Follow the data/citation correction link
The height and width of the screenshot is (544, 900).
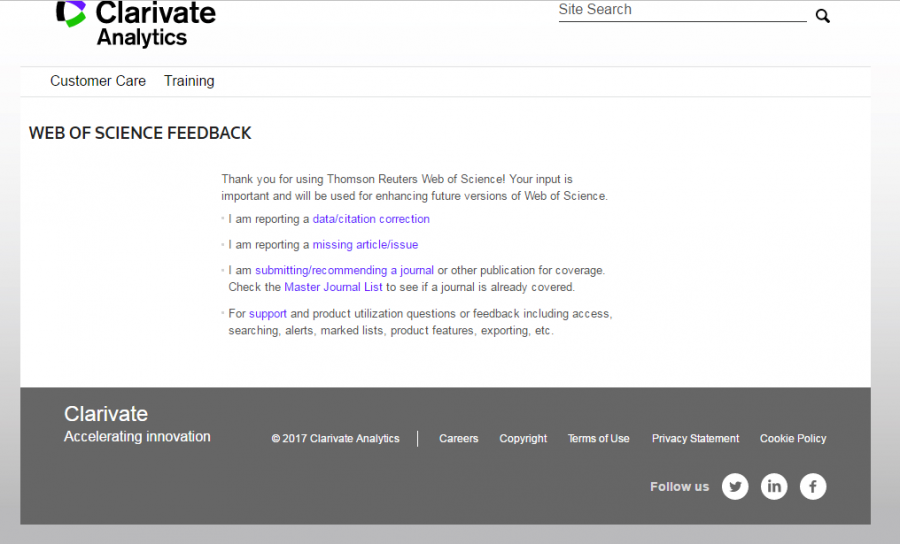tap(371, 219)
